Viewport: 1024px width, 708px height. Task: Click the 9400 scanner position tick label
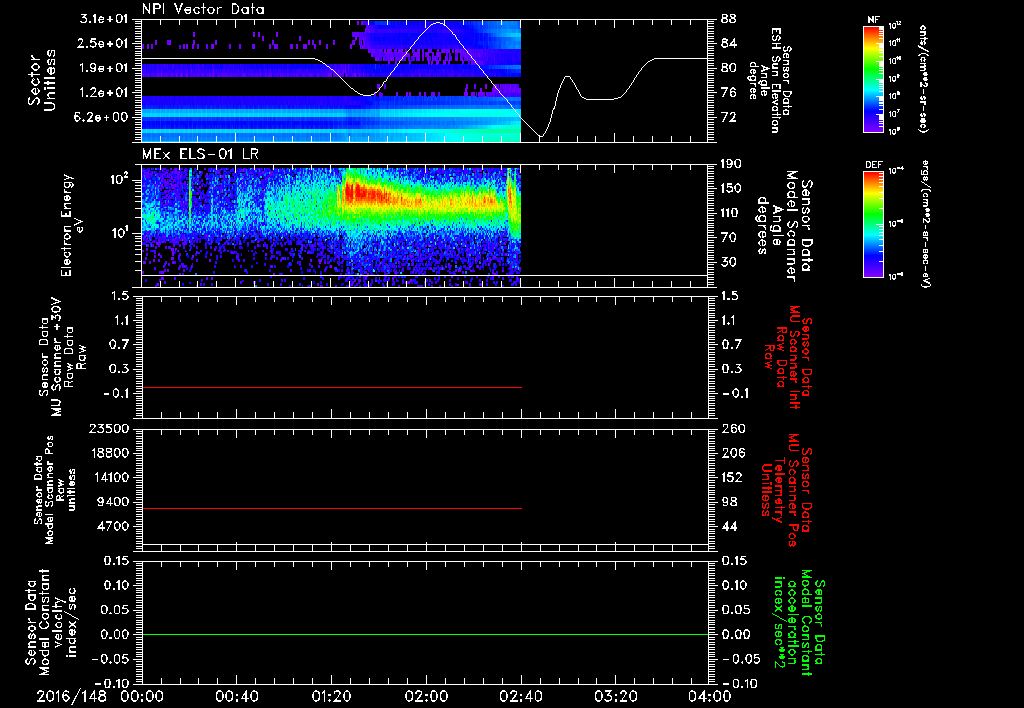pyautogui.click(x=113, y=502)
